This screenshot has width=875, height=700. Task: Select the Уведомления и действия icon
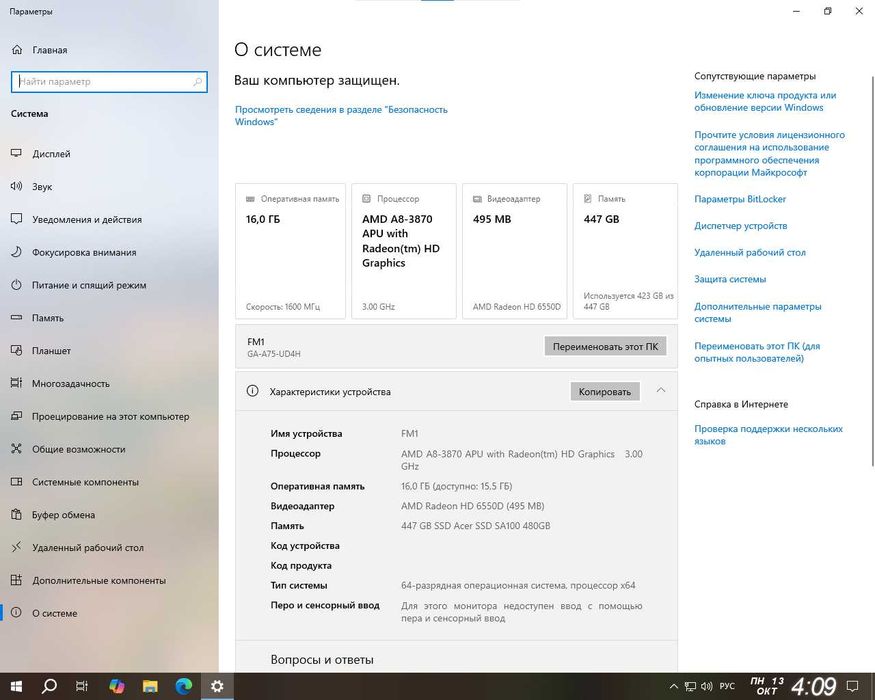click(x=17, y=219)
